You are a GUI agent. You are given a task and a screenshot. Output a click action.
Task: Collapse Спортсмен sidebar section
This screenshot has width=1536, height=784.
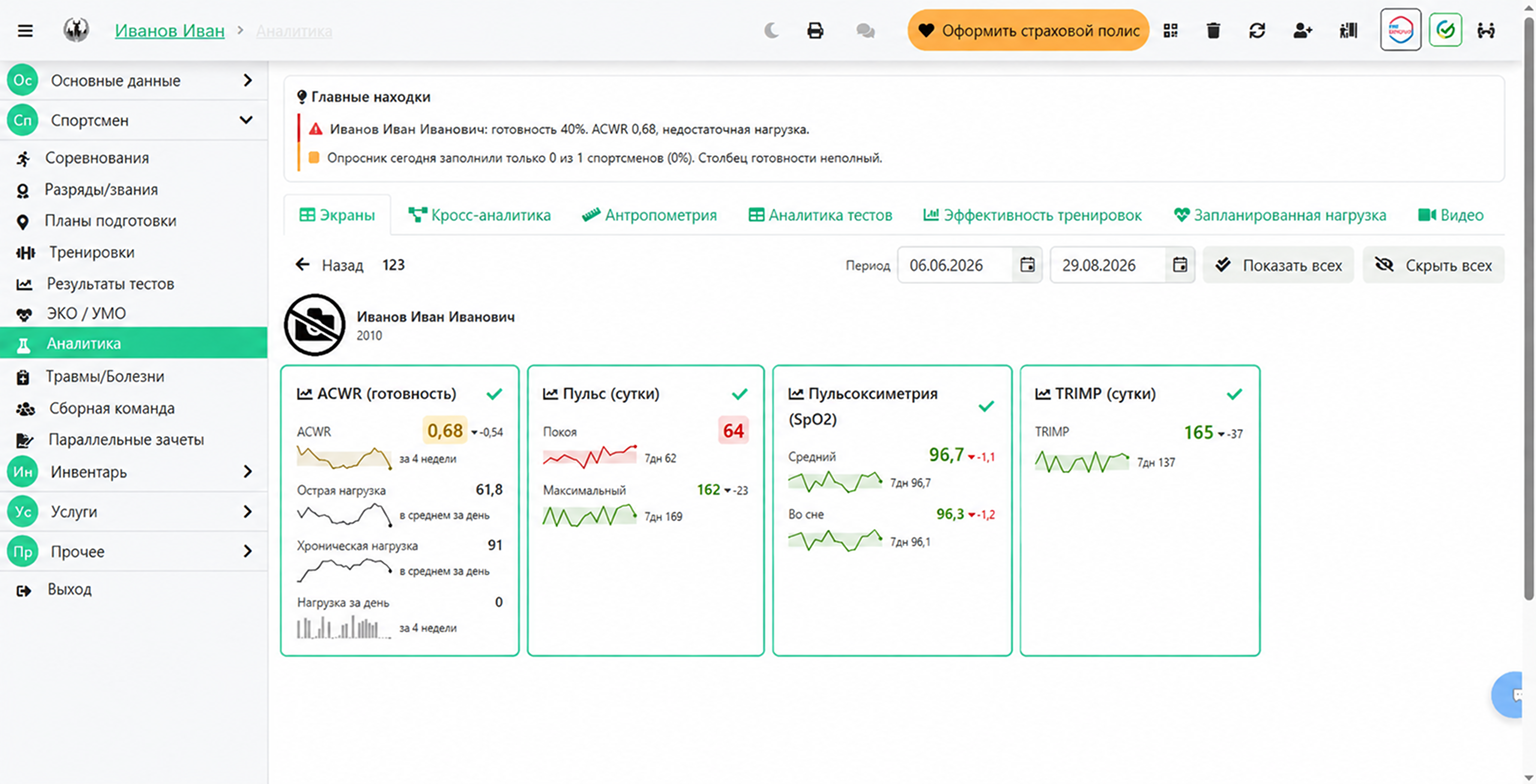tap(133, 120)
